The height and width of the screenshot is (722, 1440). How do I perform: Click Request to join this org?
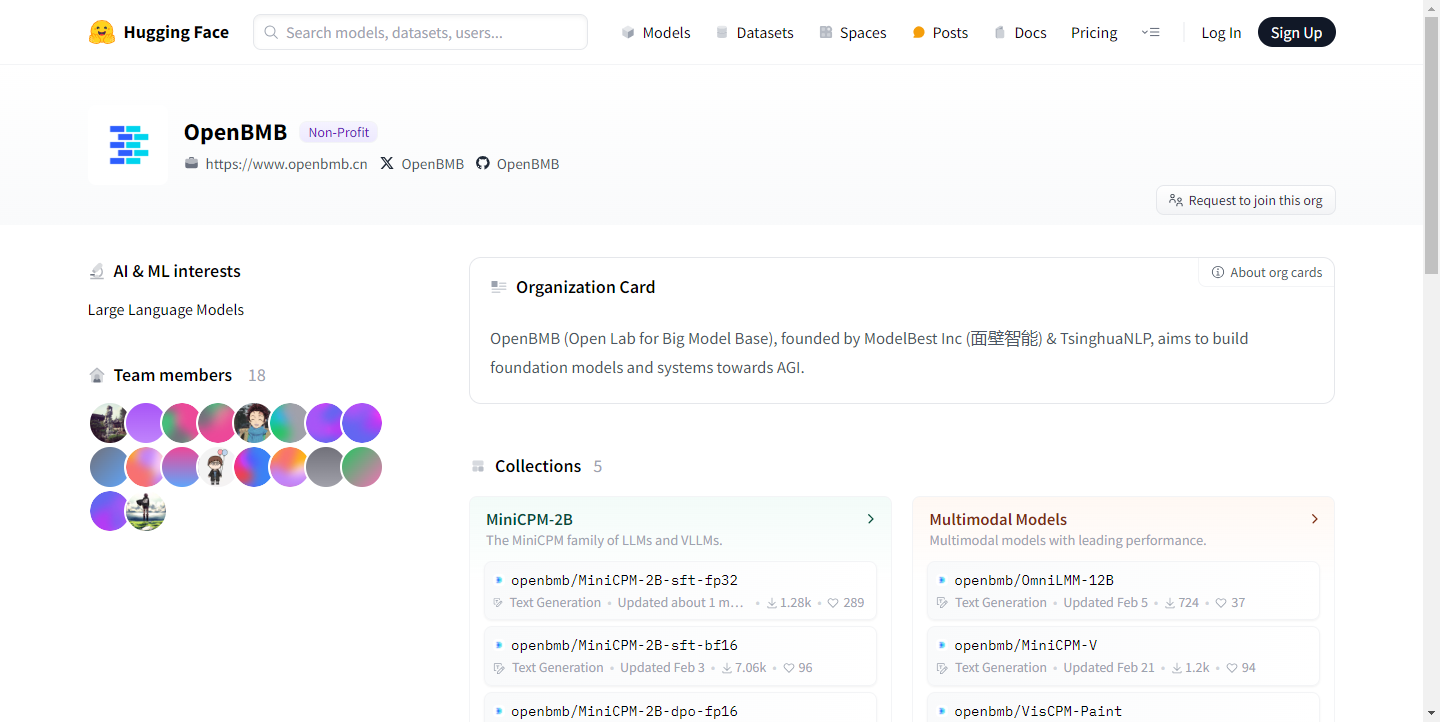tap(1246, 200)
